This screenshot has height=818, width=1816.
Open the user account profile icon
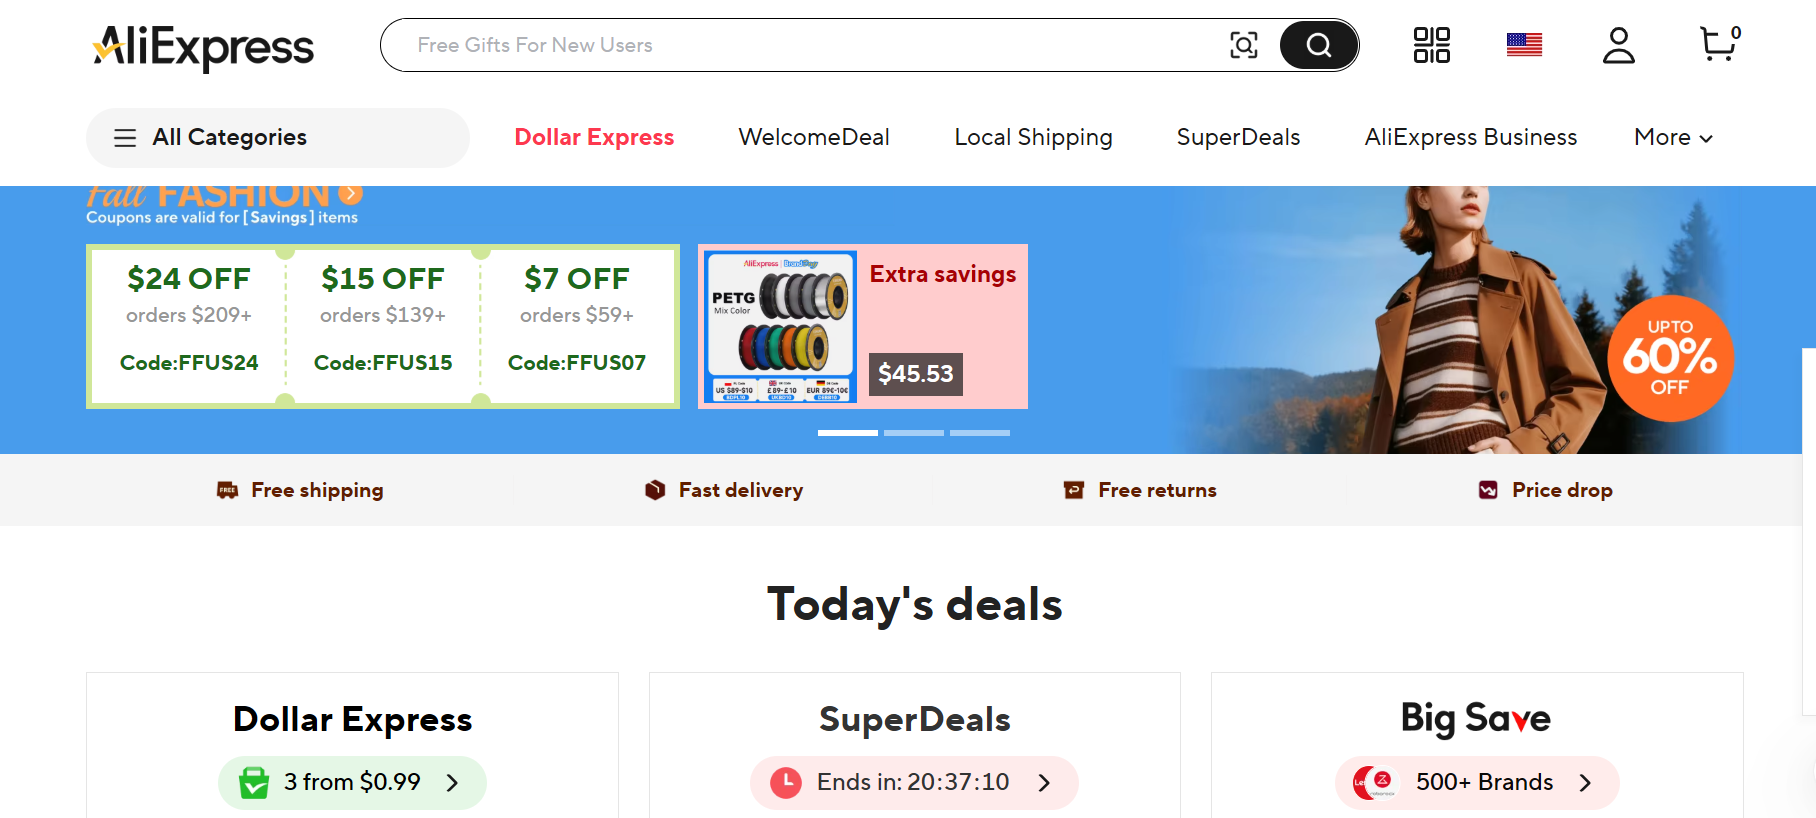point(1618,45)
